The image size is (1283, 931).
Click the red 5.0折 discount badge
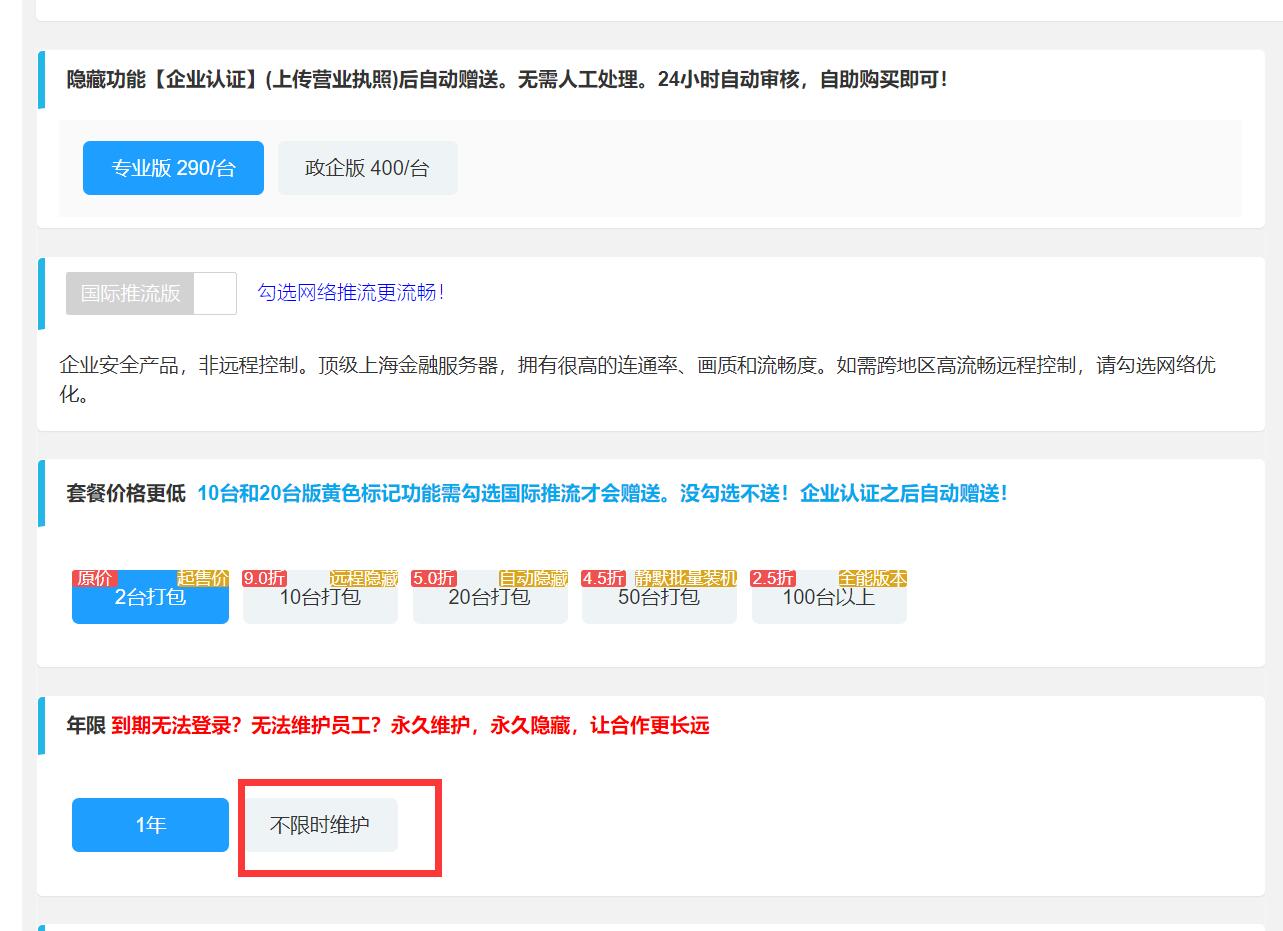tap(434, 578)
